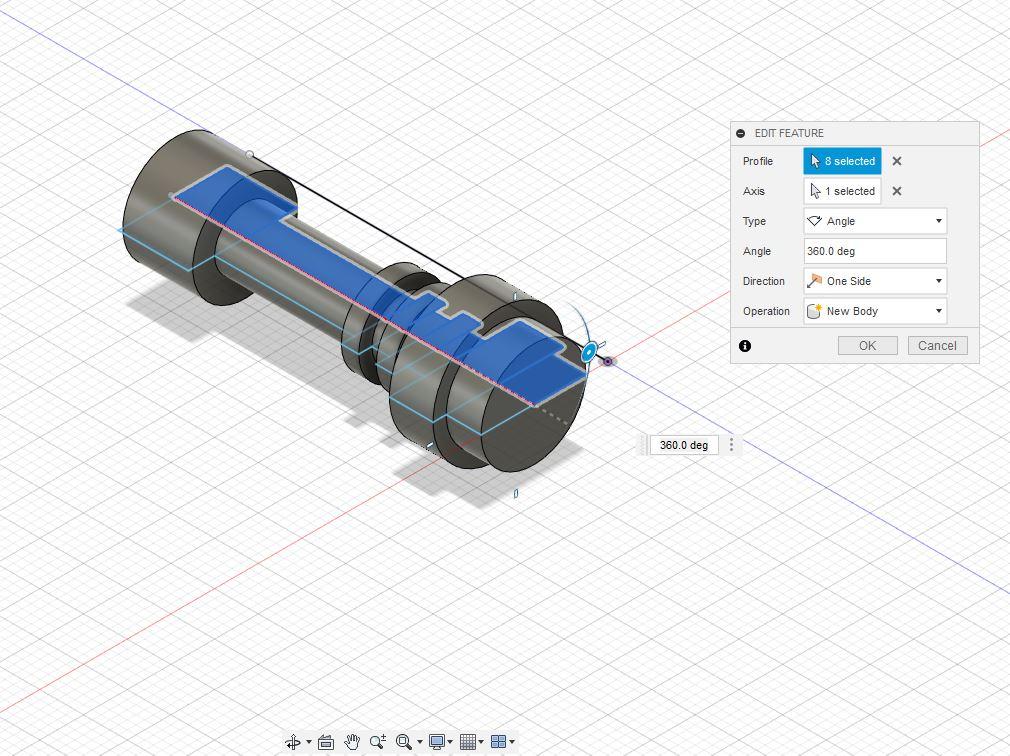
Task: Expand the Display Settings dropdown arrow
Action: pyautogui.click(x=450, y=742)
